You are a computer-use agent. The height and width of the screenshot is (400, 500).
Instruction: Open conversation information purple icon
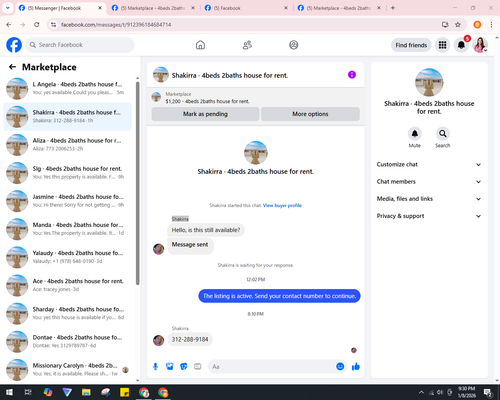[352, 75]
